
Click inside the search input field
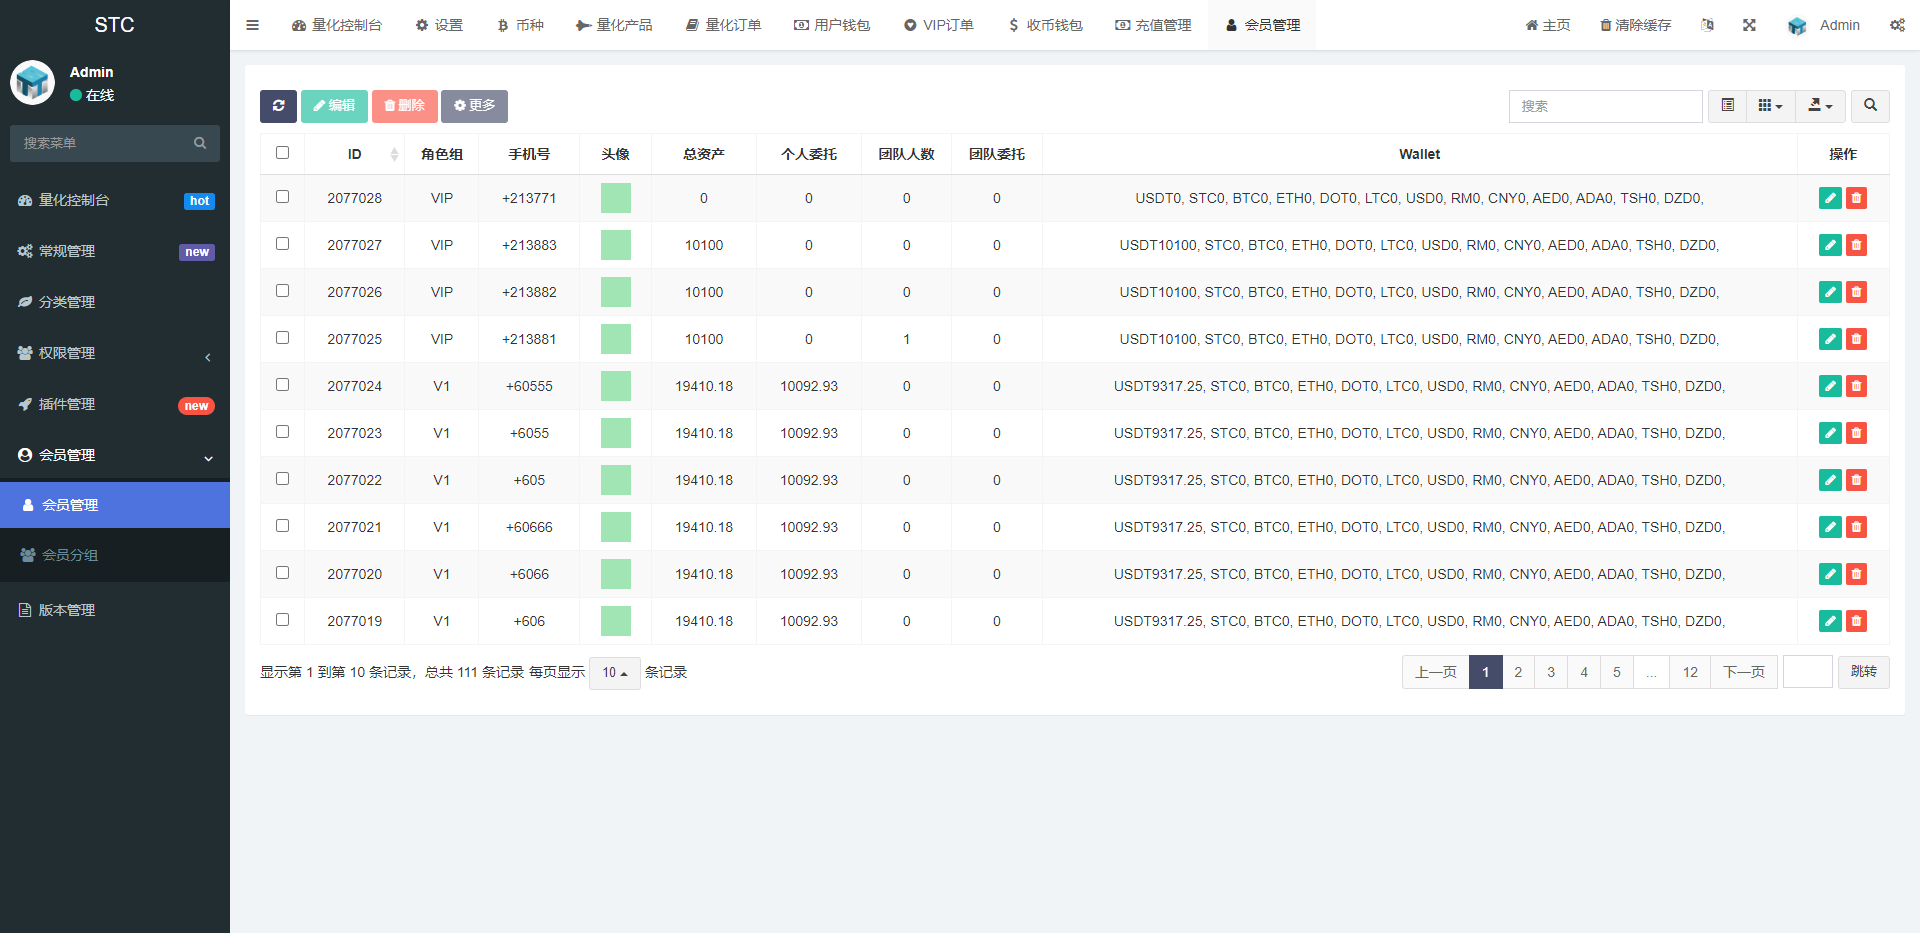1605,106
